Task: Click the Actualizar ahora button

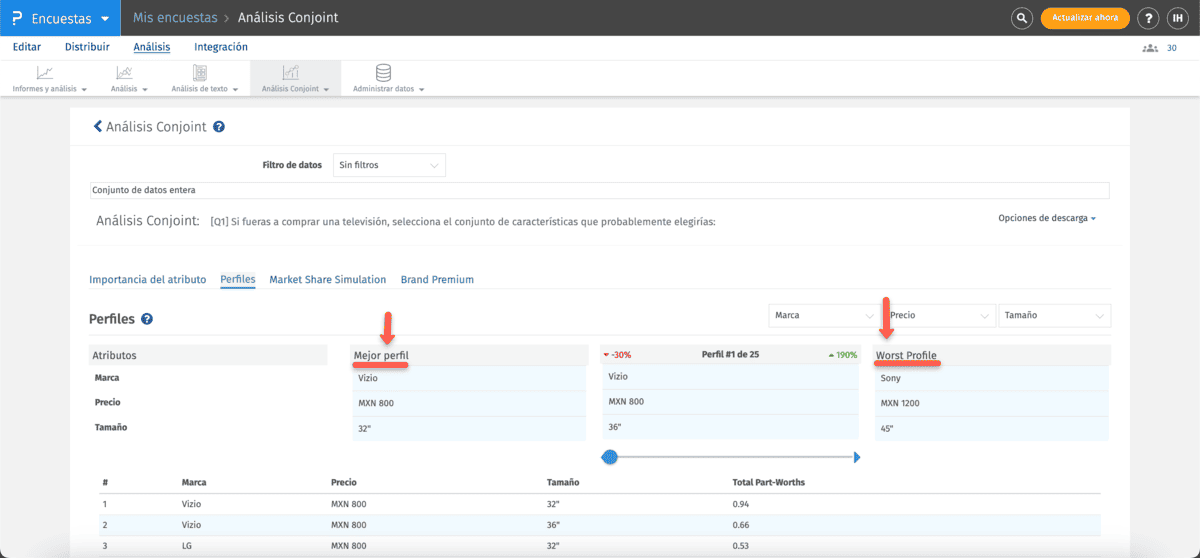Action: coord(1085,18)
